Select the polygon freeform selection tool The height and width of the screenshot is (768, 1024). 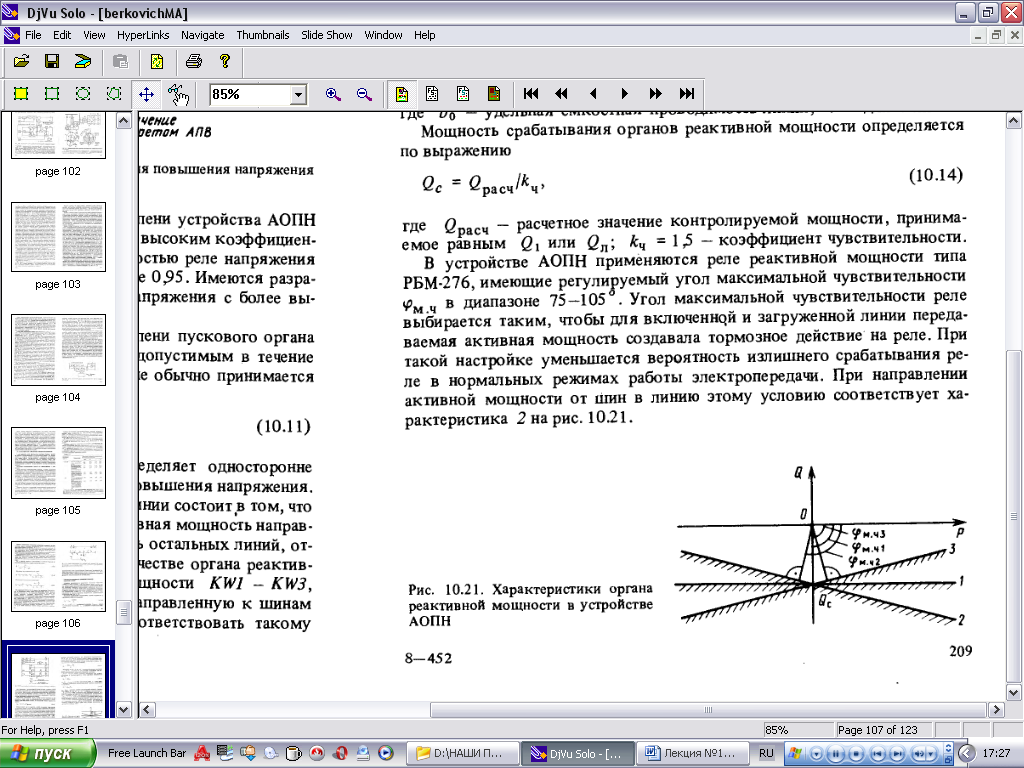click(114, 94)
